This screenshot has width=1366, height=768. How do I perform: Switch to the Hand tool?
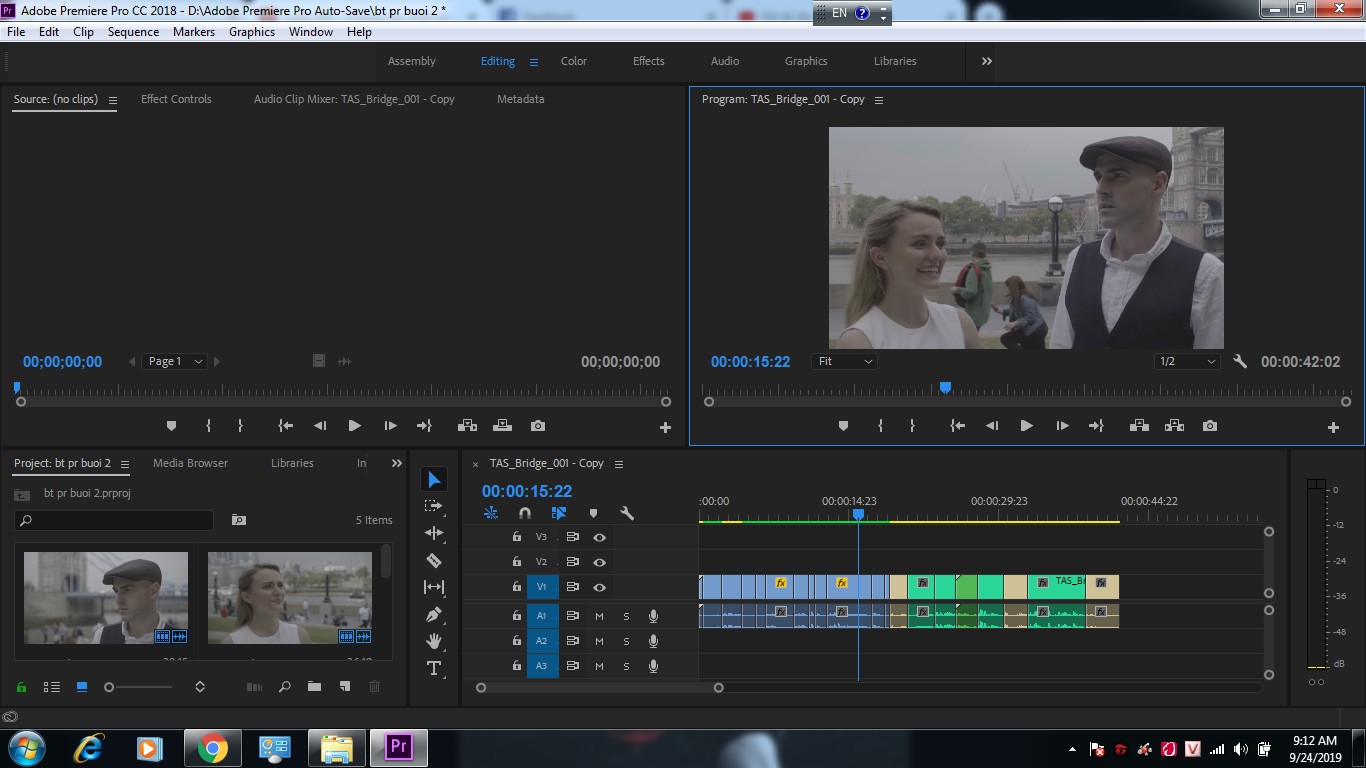point(434,641)
